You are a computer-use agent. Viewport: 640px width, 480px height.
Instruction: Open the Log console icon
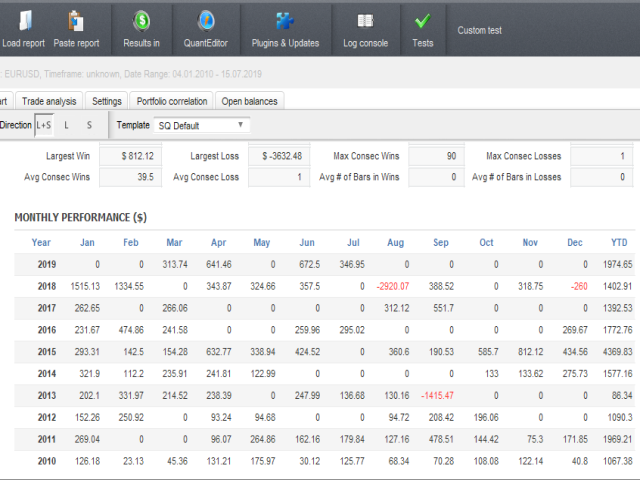pyautogui.click(x=365, y=20)
